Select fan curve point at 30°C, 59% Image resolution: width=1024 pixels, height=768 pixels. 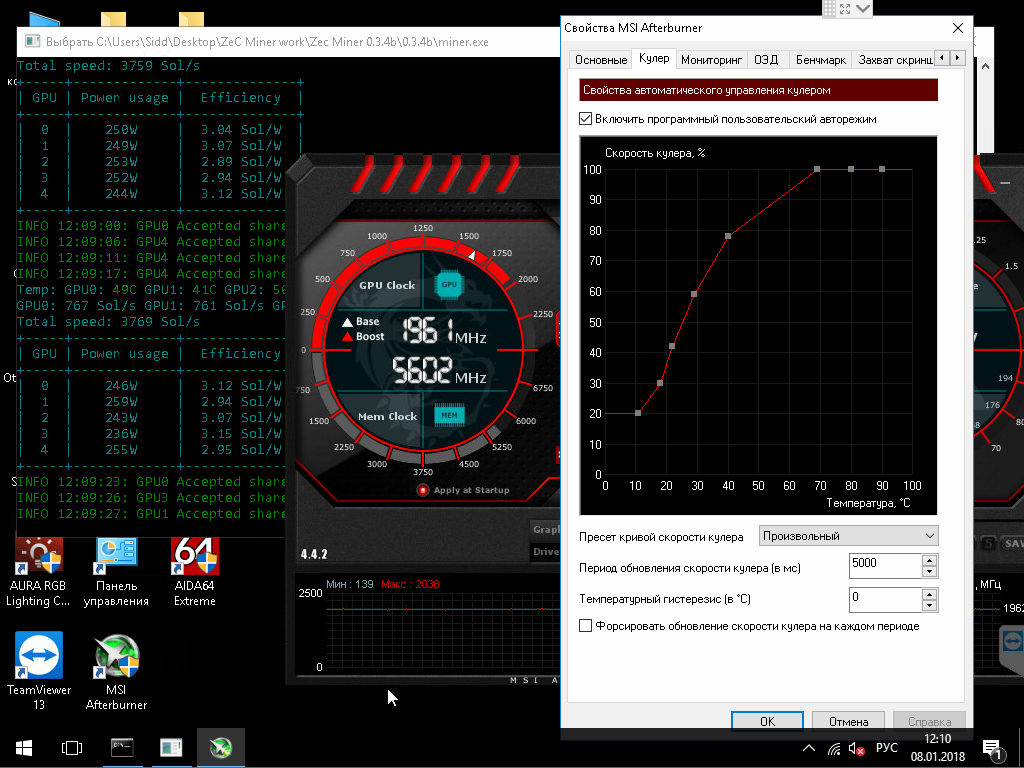[694, 294]
